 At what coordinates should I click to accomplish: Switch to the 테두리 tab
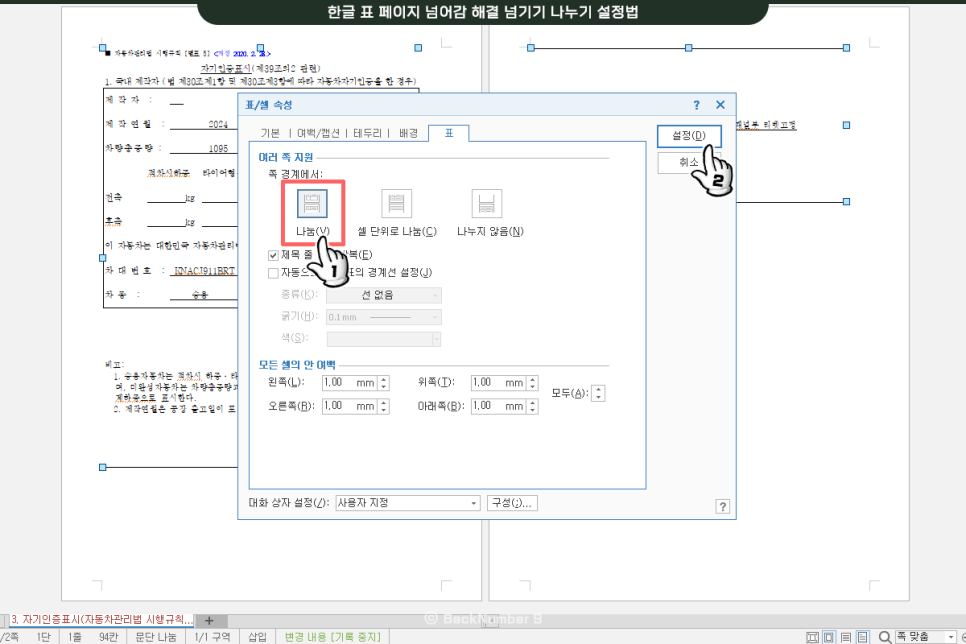(x=368, y=133)
